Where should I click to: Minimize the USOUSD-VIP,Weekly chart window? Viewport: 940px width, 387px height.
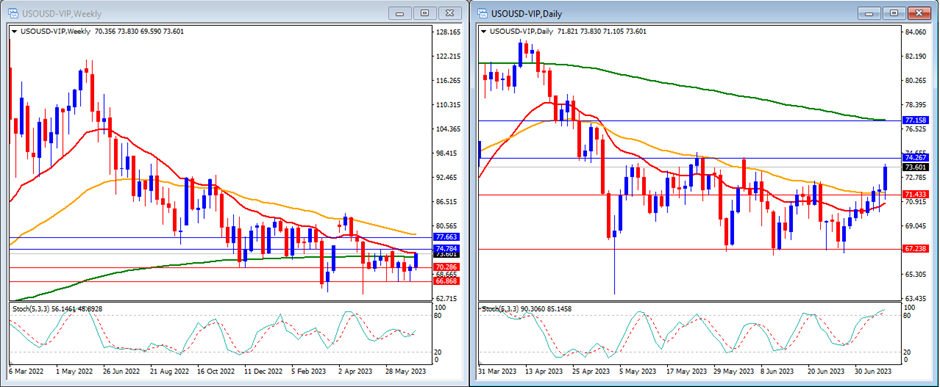coord(401,13)
